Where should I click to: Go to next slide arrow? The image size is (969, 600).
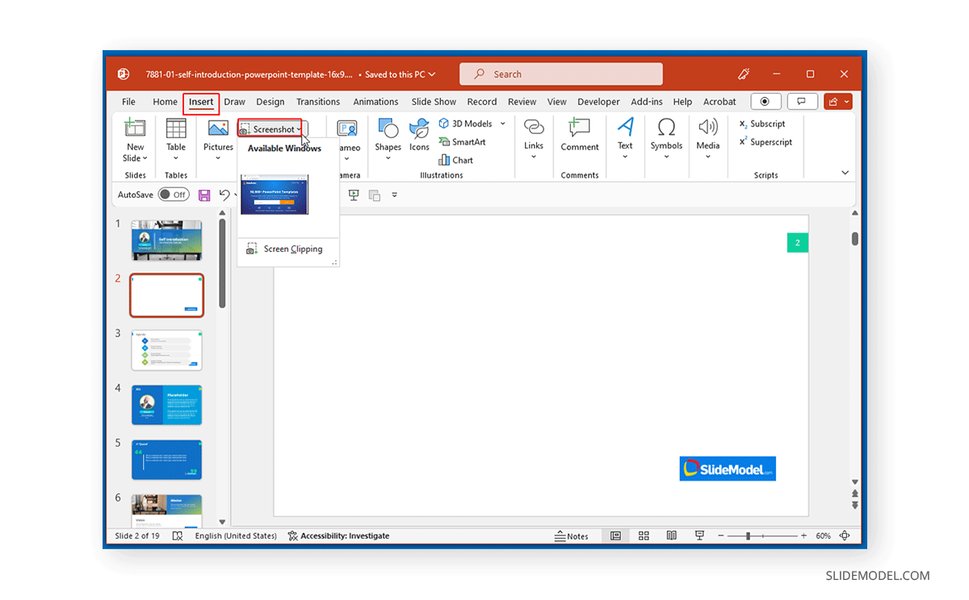(x=855, y=505)
